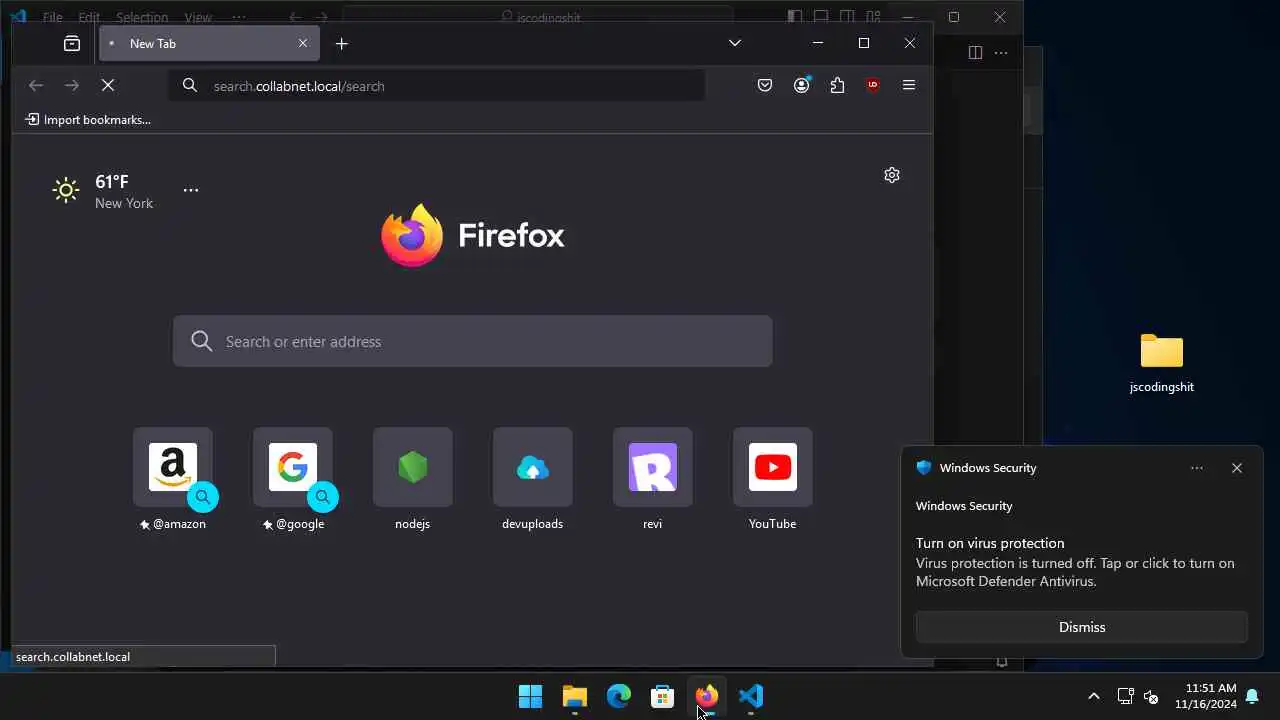Open the Selection menu in VS Code

coord(142,17)
